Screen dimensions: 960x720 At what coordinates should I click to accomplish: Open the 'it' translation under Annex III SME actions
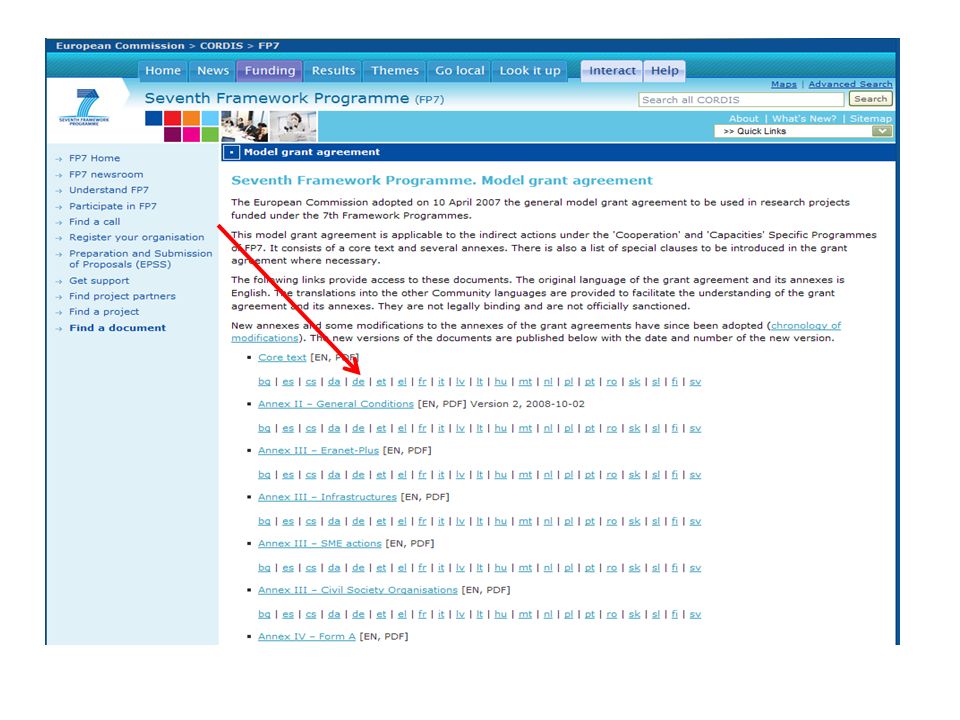coord(441,568)
